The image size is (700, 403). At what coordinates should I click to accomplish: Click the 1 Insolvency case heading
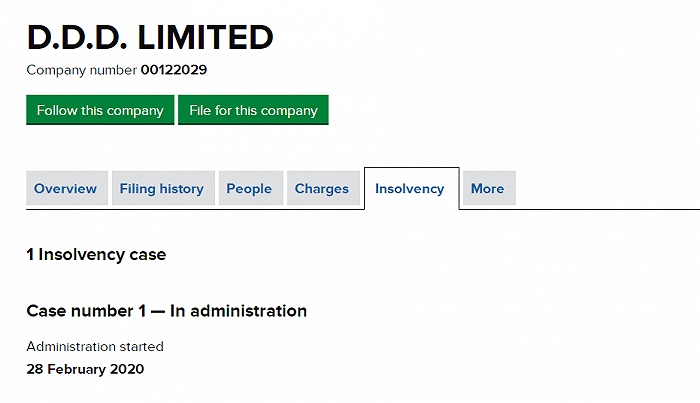96,254
